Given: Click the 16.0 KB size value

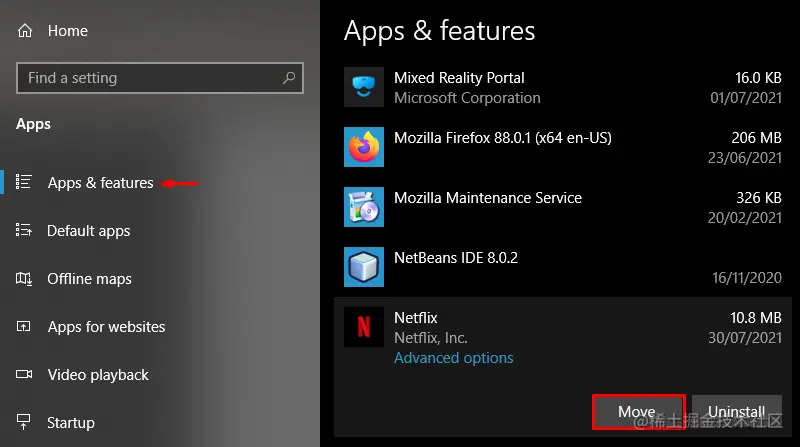Looking at the screenshot, I should click(x=758, y=78).
